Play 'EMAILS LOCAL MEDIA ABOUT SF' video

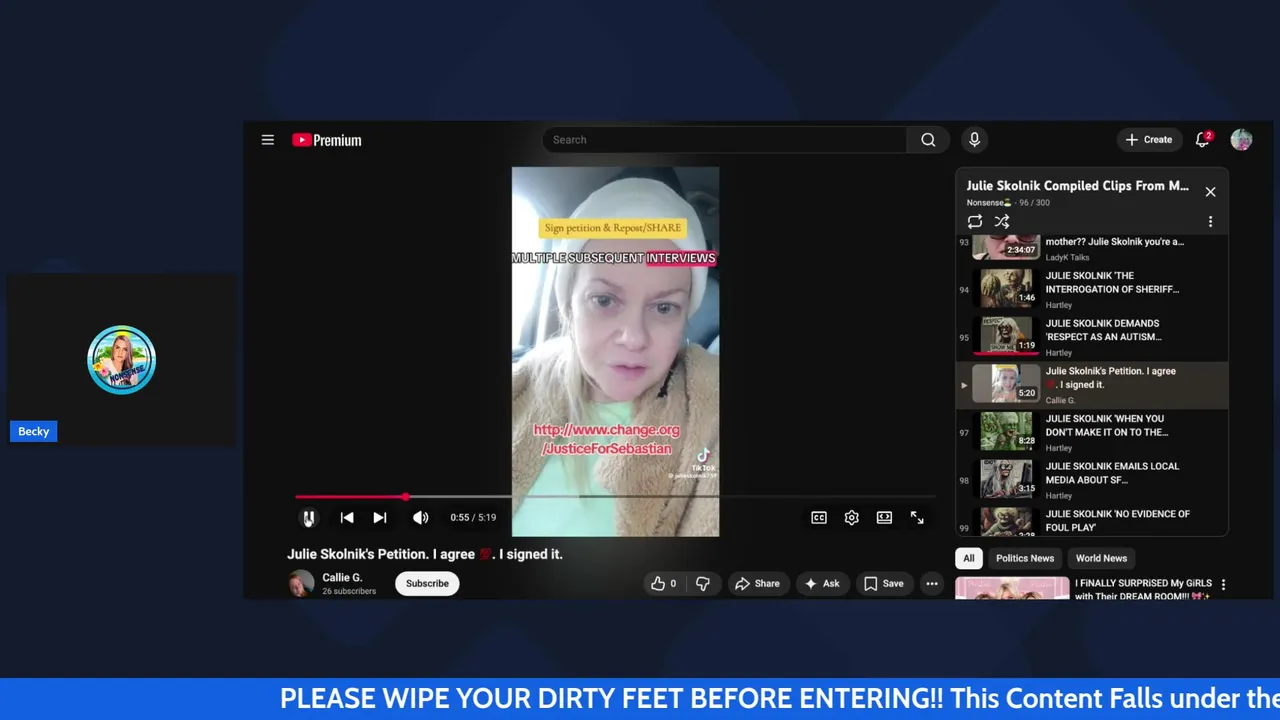[1091, 480]
